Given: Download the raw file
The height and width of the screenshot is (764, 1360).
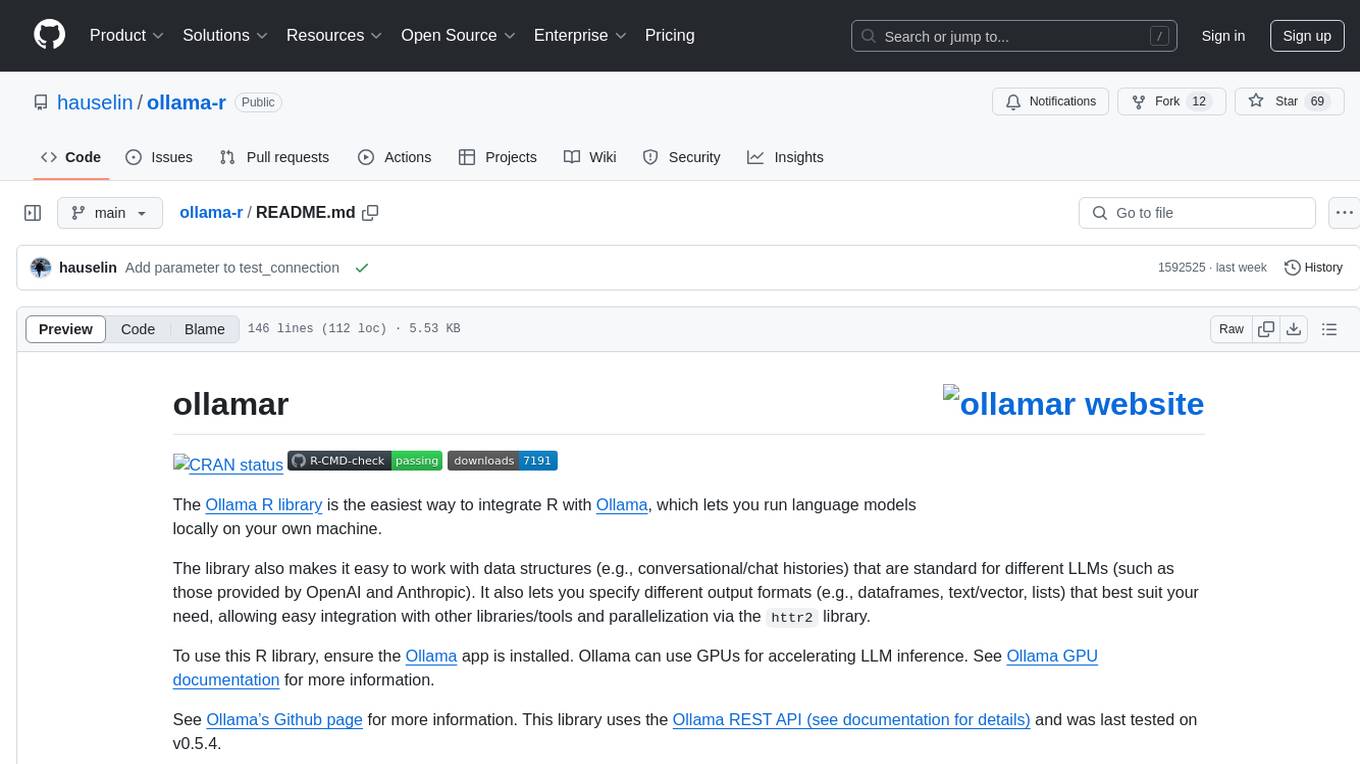Looking at the screenshot, I should (x=1293, y=329).
